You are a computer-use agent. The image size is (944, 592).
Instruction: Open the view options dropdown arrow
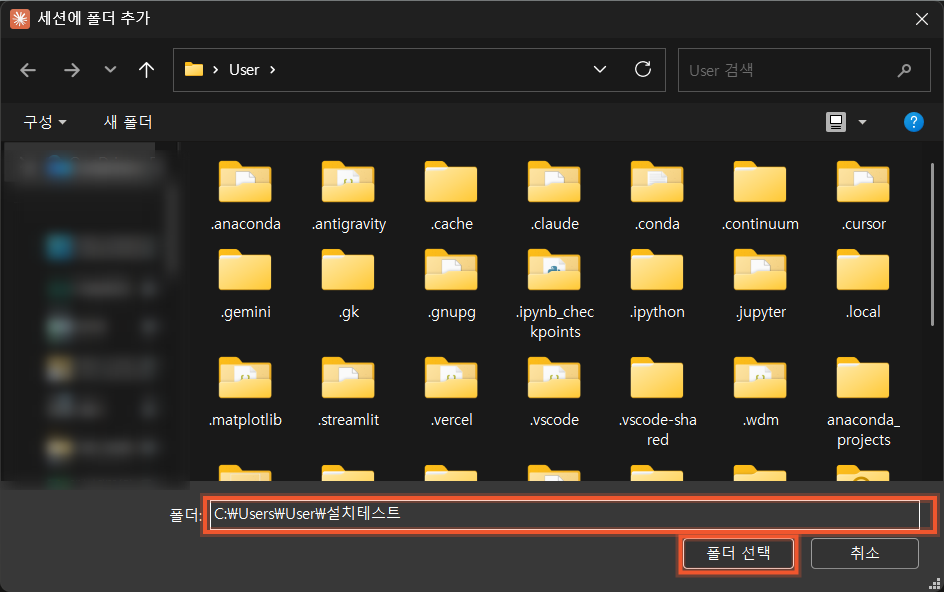[862, 122]
